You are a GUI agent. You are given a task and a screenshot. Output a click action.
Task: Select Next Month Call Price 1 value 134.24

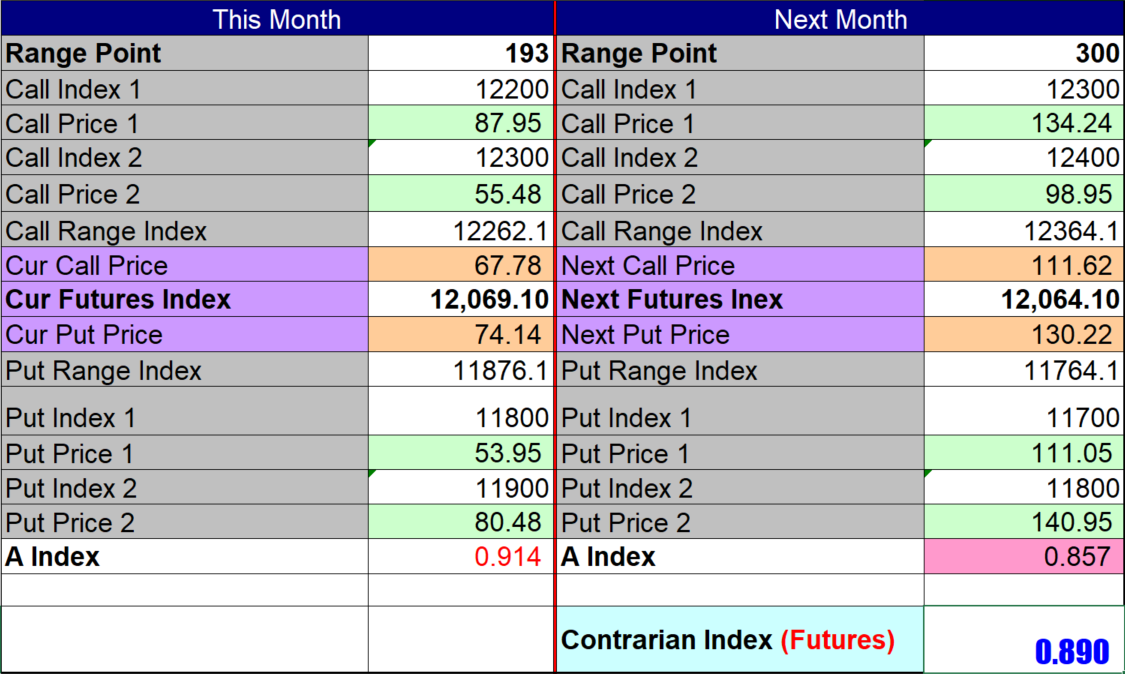[1023, 124]
